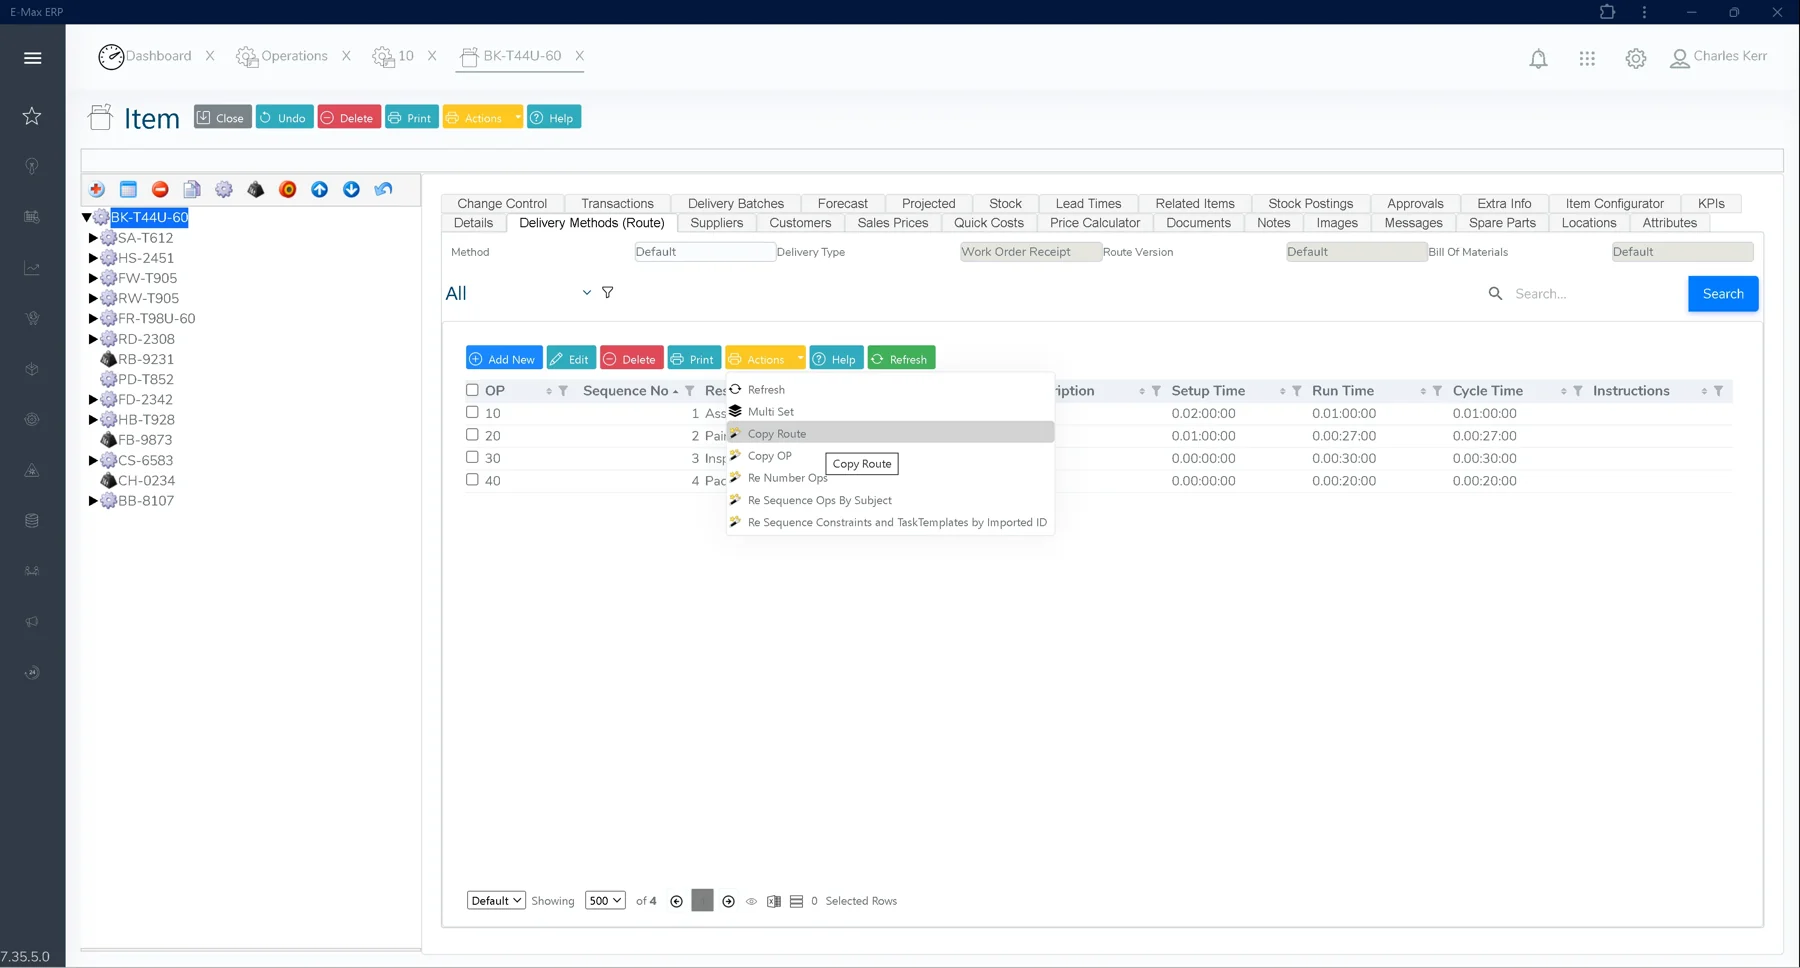The height and width of the screenshot is (968, 1800).
Task: Open the Stock Postings tab
Action: (x=1310, y=203)
